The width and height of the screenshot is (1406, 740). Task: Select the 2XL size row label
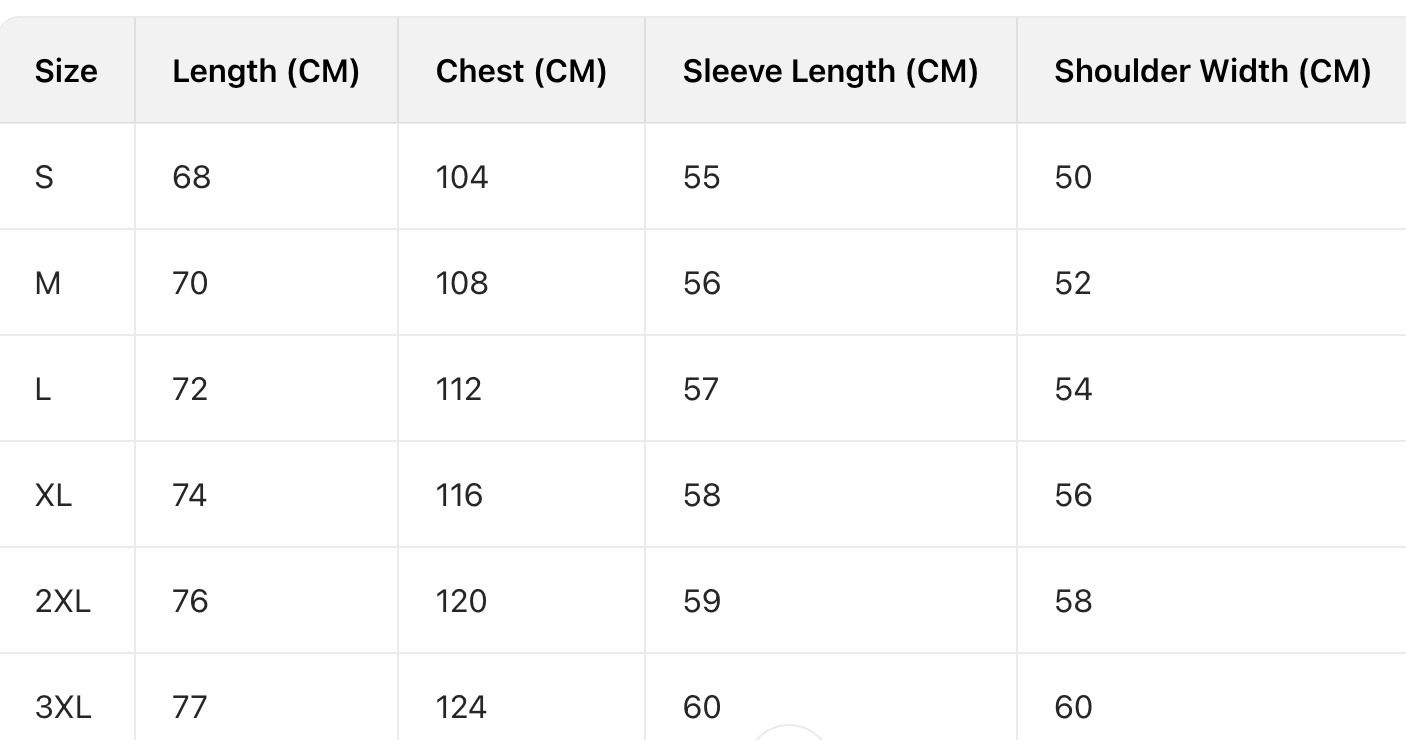(63, 601)
